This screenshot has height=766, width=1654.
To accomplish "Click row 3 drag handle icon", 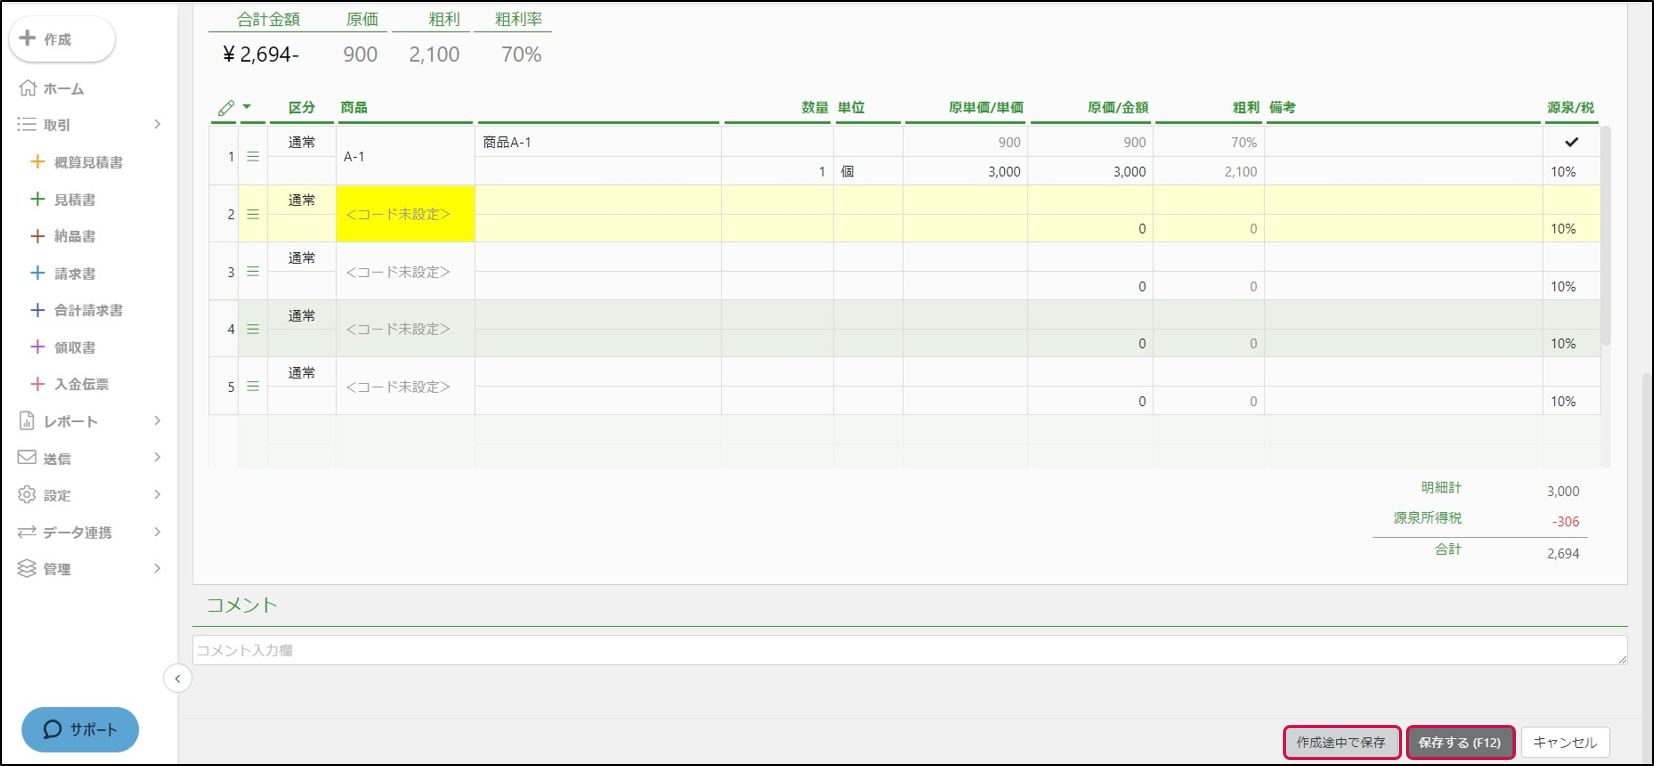I will coord(253,272).
